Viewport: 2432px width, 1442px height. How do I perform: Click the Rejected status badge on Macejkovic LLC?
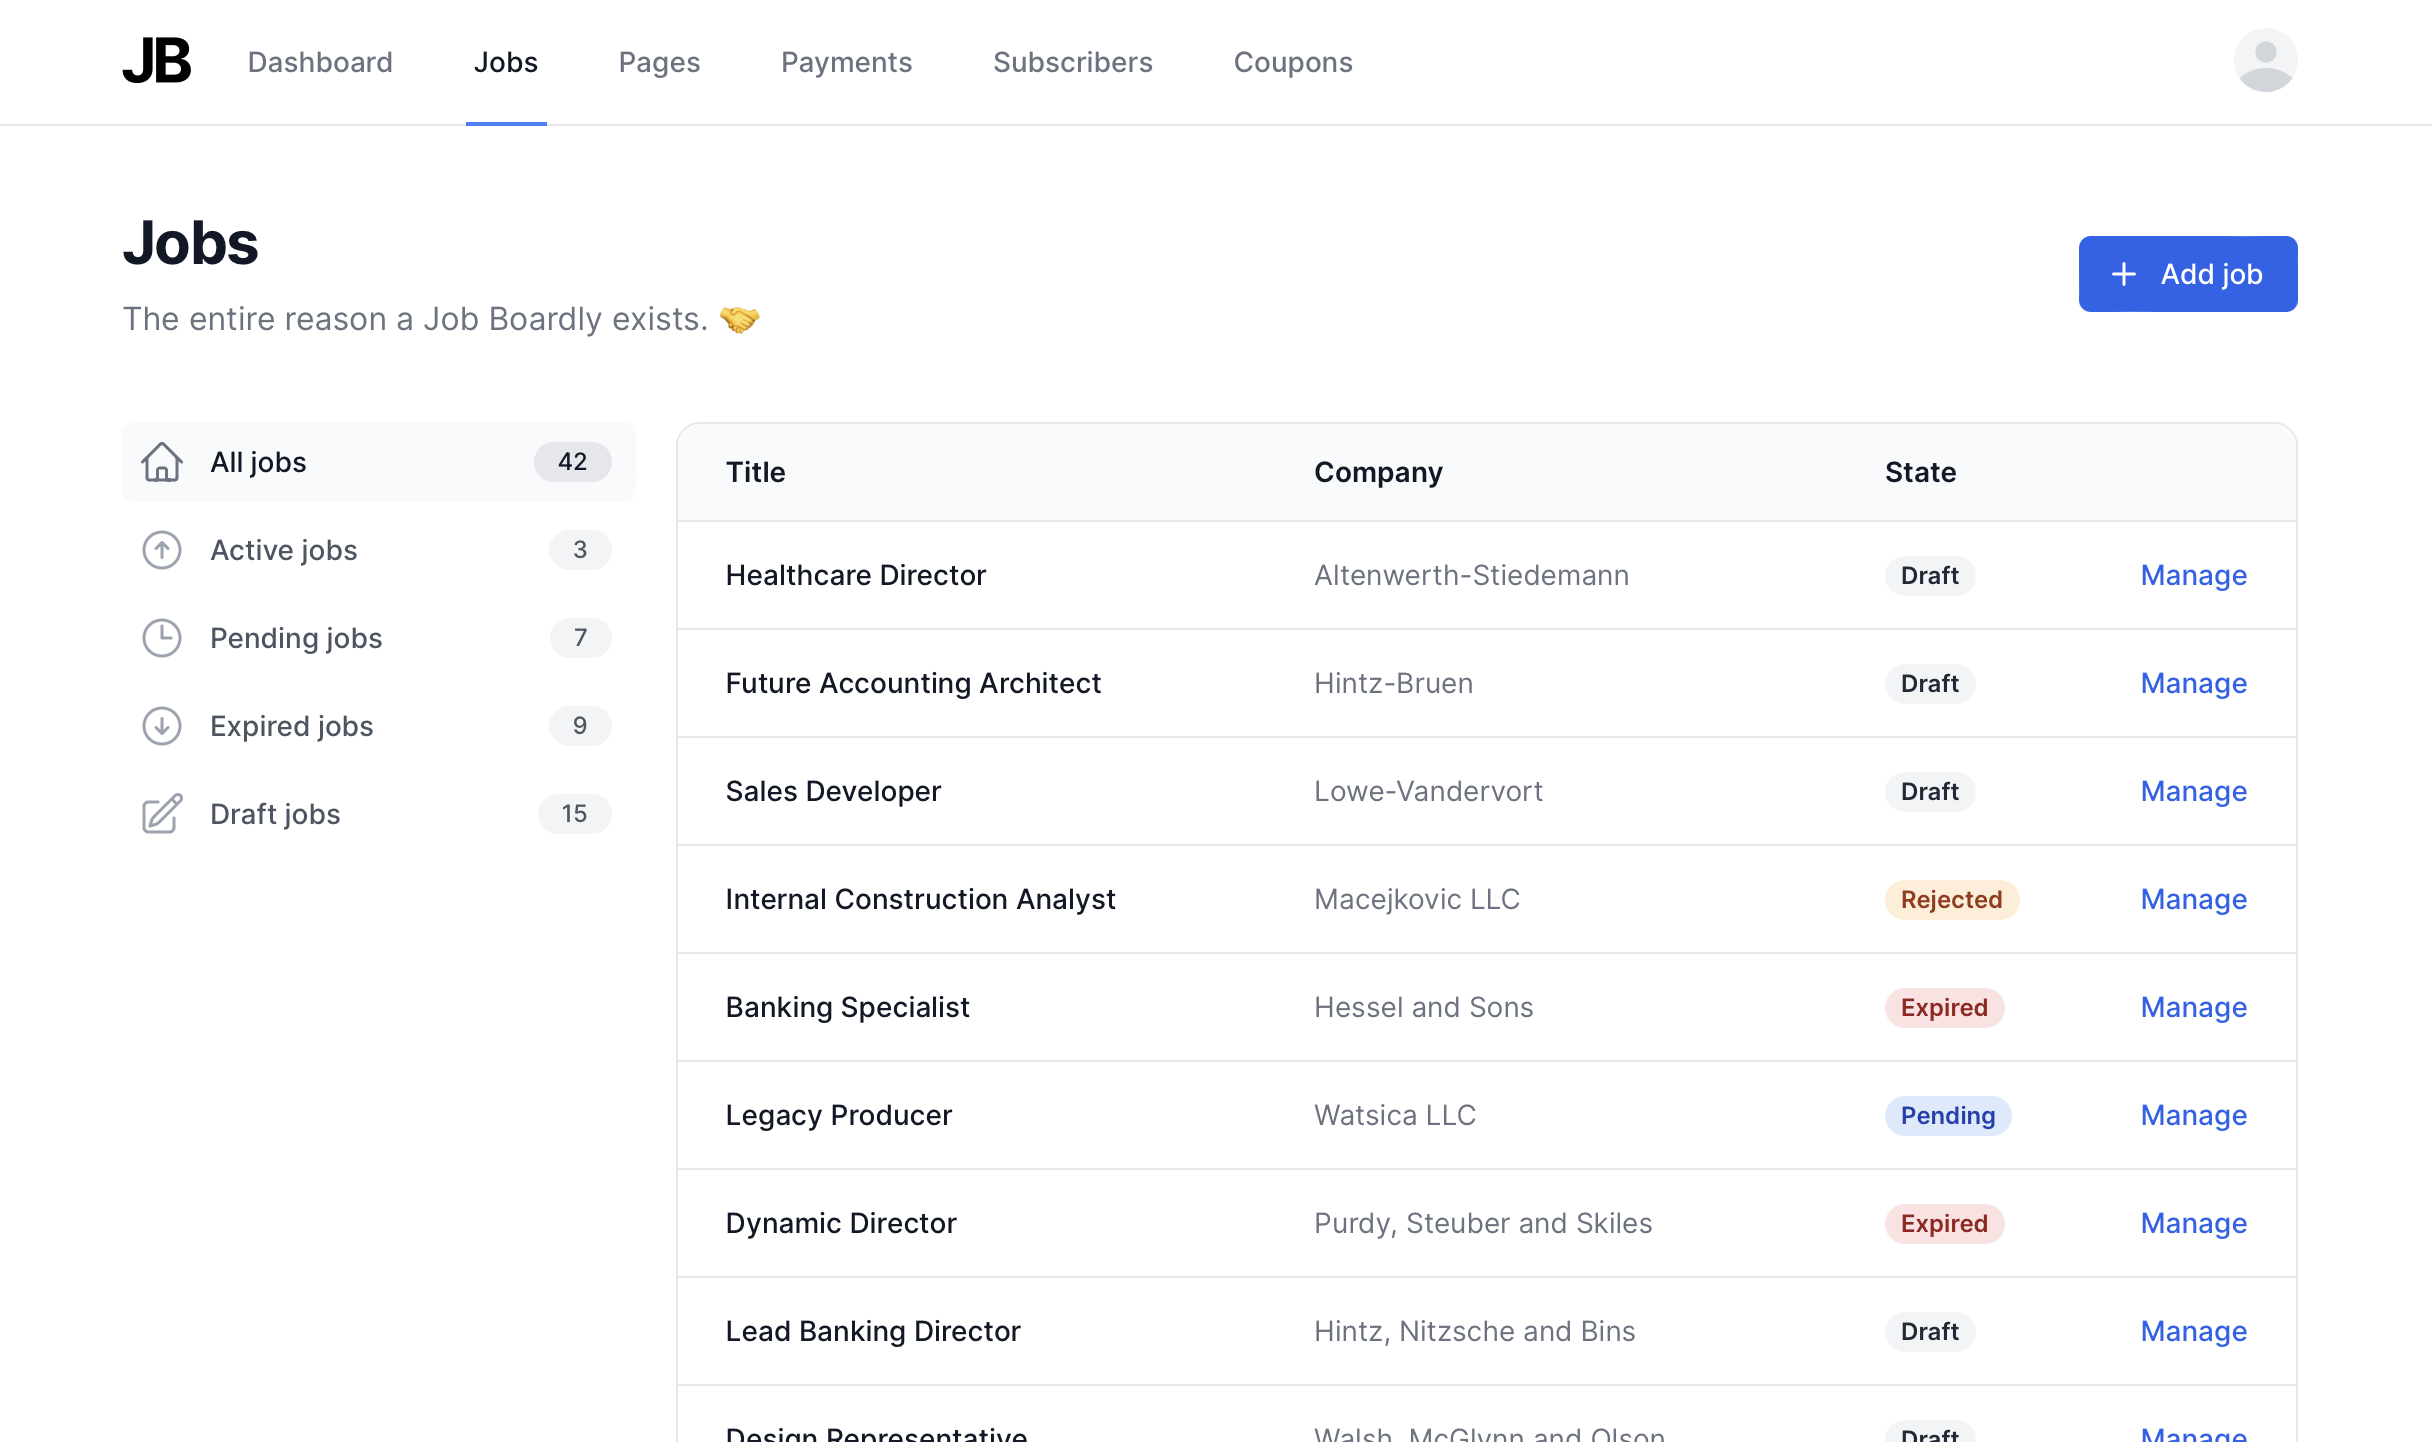pyautogui.click(x=1950, y=899)
